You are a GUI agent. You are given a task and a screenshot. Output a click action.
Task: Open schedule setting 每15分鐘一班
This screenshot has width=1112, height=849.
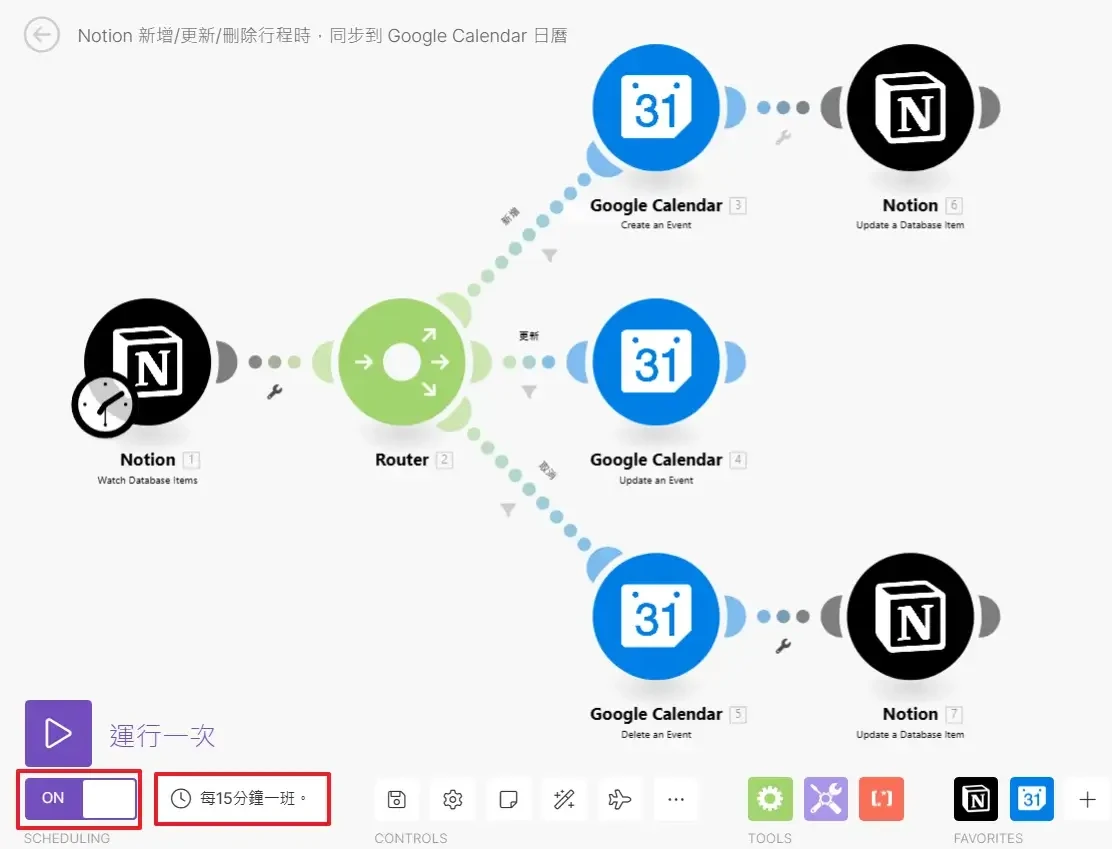click(242, 799)
